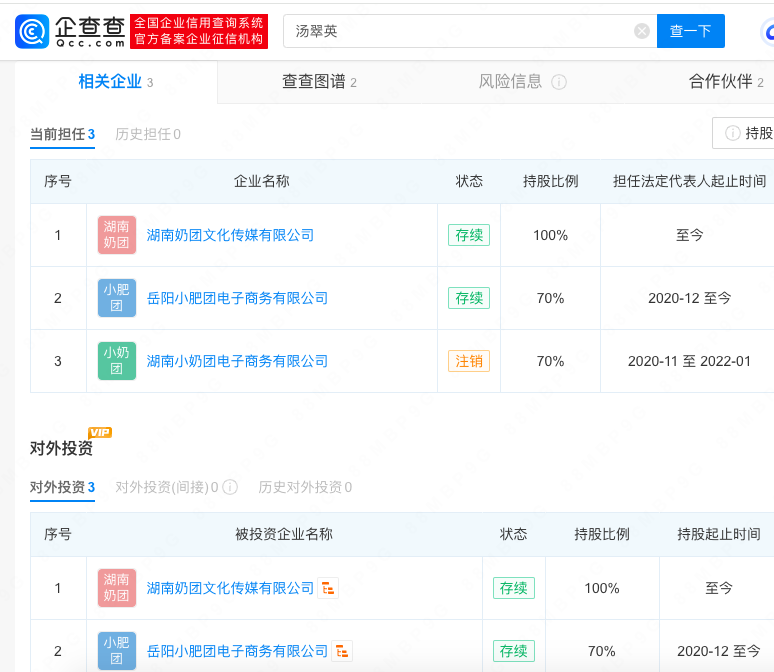Image resolution: width=774 pixels, height=672 pixels.
Task: Select the 对外投资(间接) sub-tab
Action: point(167,487)
